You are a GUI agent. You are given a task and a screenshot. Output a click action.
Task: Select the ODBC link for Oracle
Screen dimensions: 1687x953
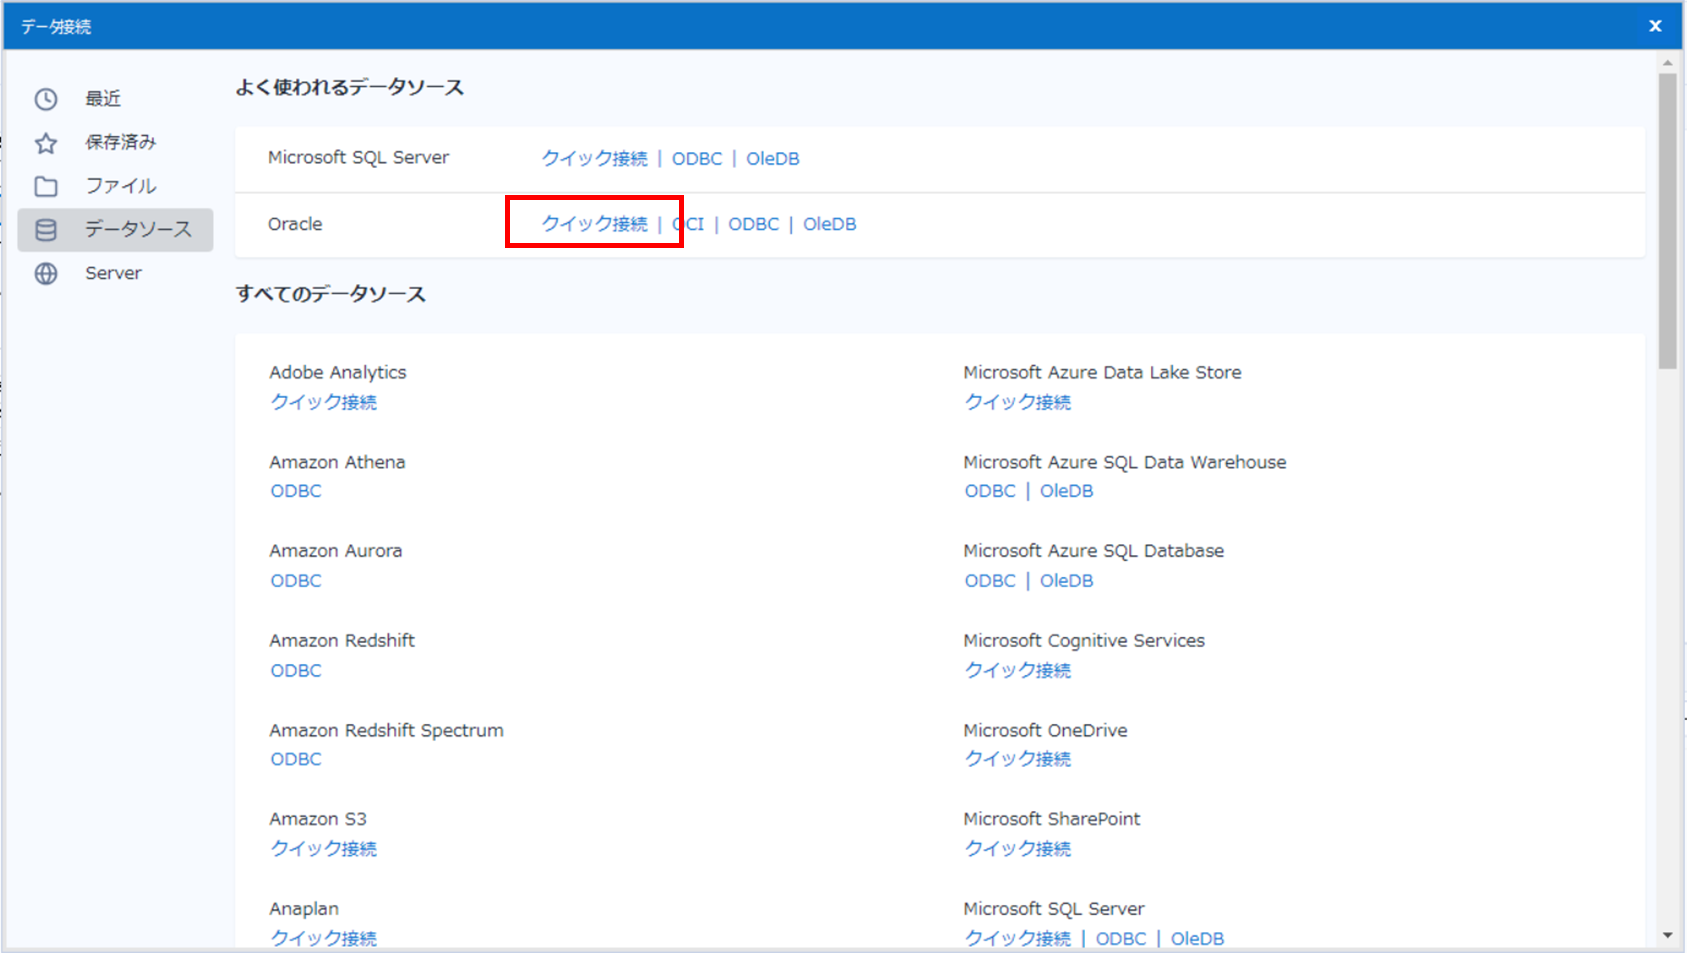(x=754, y=224)
